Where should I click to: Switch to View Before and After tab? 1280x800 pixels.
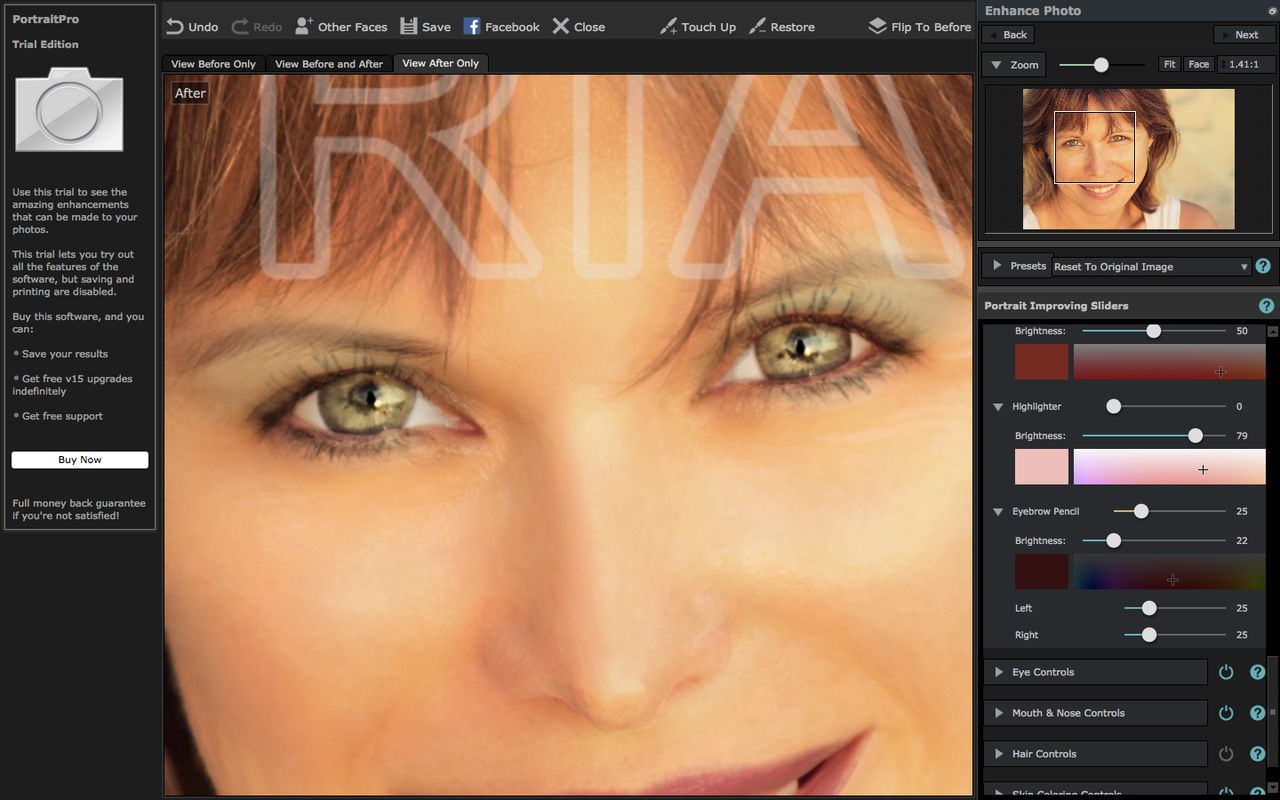tap(329, 64)
